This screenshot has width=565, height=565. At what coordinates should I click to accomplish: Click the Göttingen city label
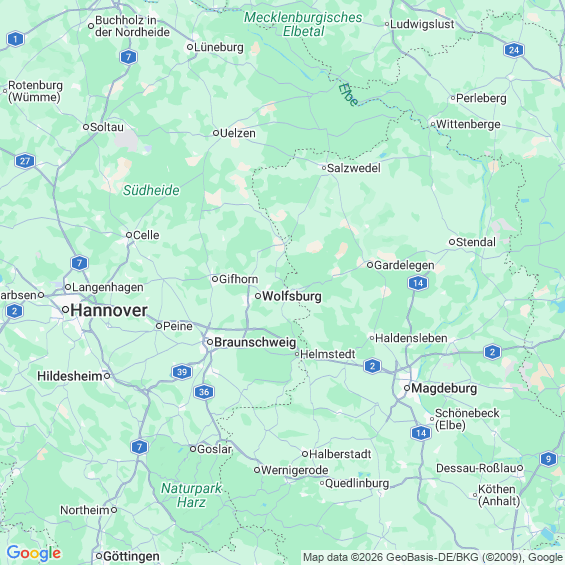click(132, 556)
